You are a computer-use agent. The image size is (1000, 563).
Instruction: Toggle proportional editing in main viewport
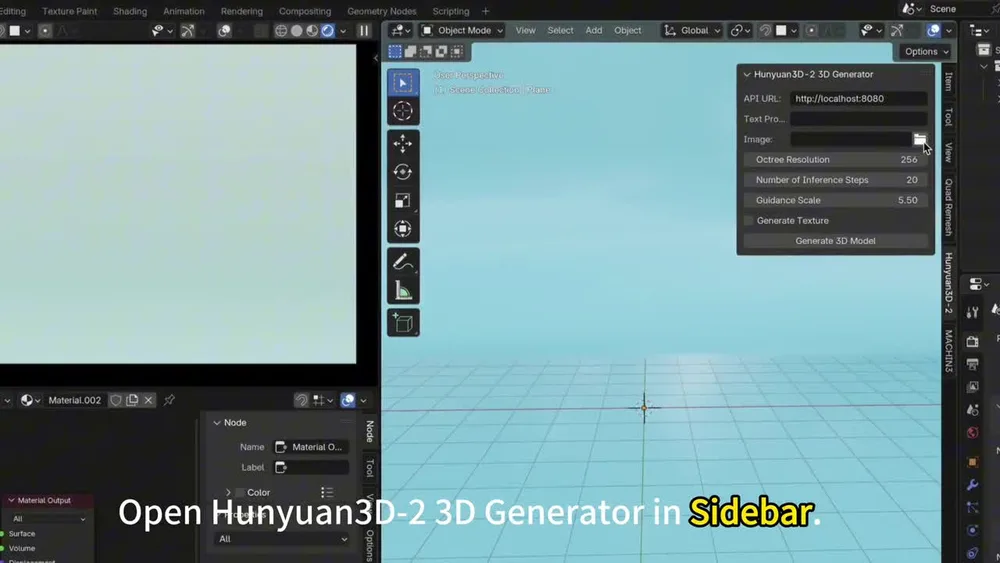coord(811,30)
